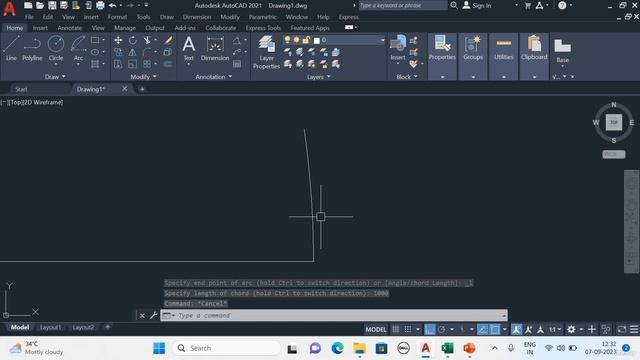Viewport: 640px width, 360px height.
Task: Open the Express Tools ribbon tab
Action: coord(263,28)
